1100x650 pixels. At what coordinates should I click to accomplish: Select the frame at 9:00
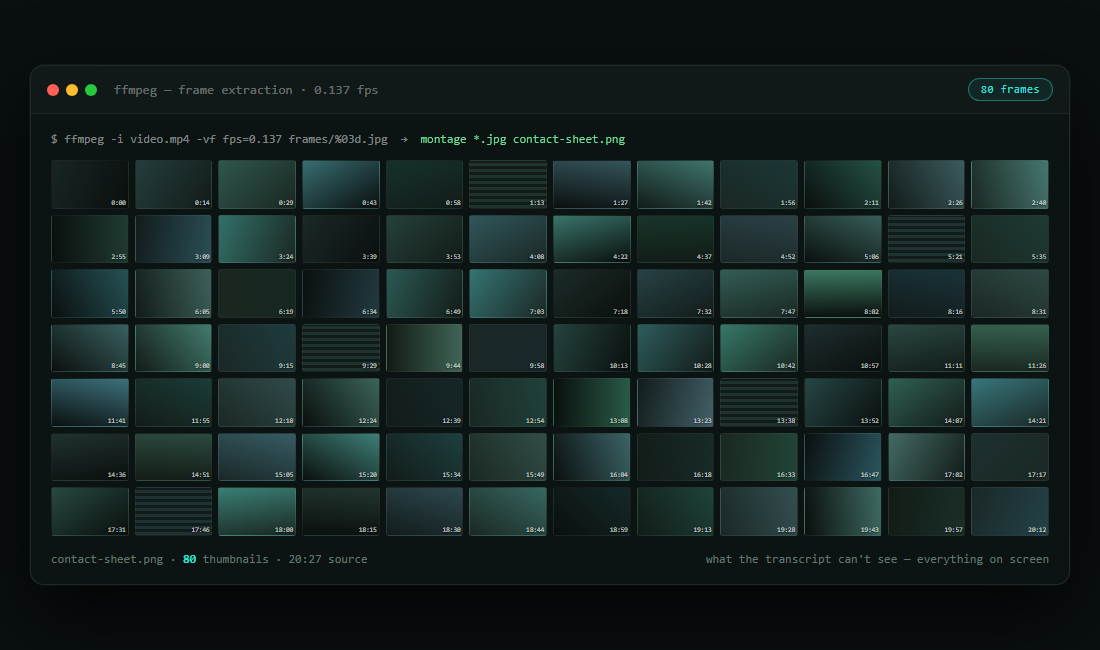[x=173, y=348]
